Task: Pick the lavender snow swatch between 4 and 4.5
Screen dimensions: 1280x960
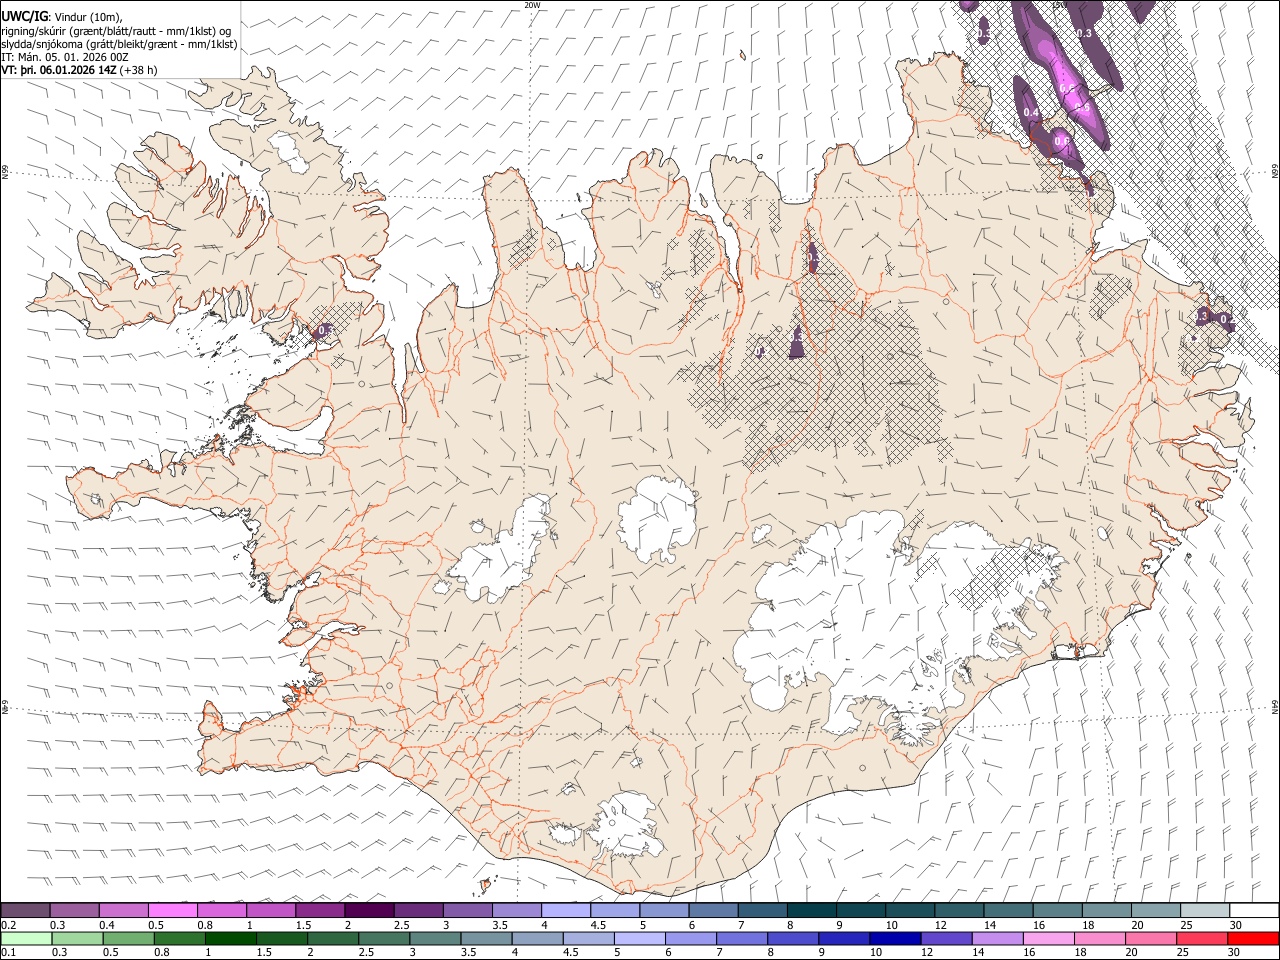Action: click(x=565, y=910)
